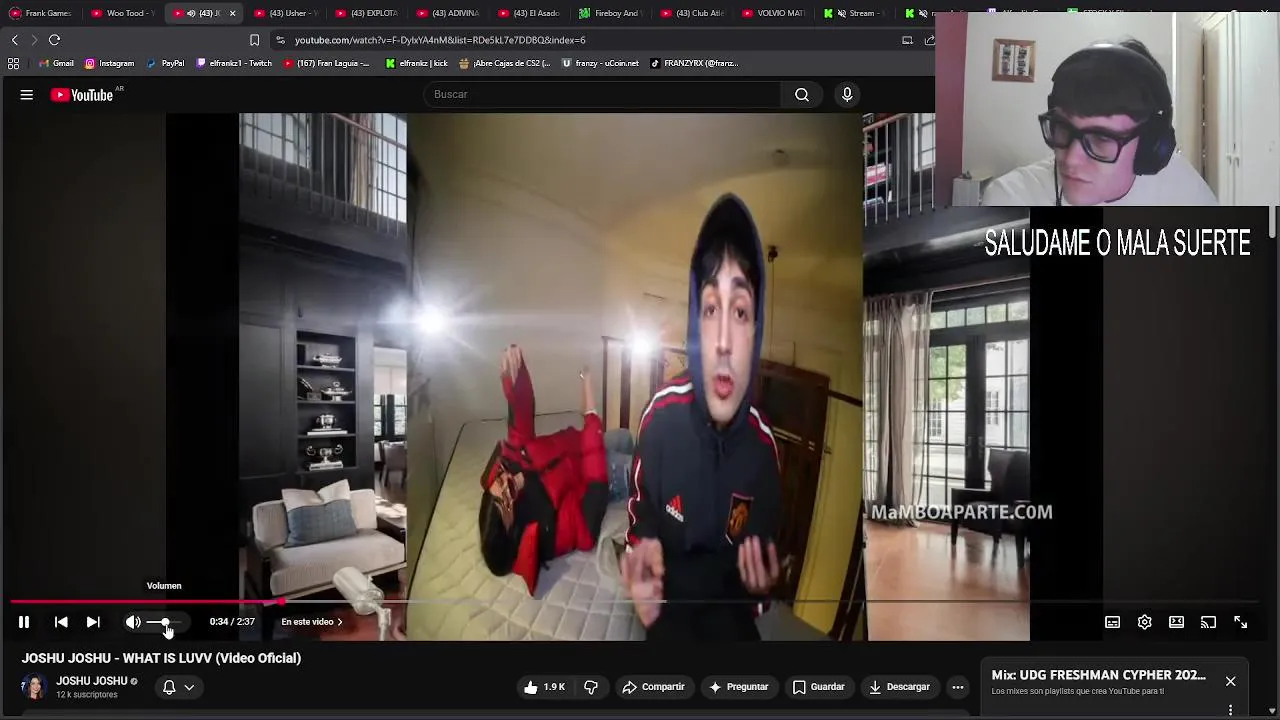Screen dimensions: 1280x720
Task: Skip to the next video in playlist
Action: pos(93,622)
